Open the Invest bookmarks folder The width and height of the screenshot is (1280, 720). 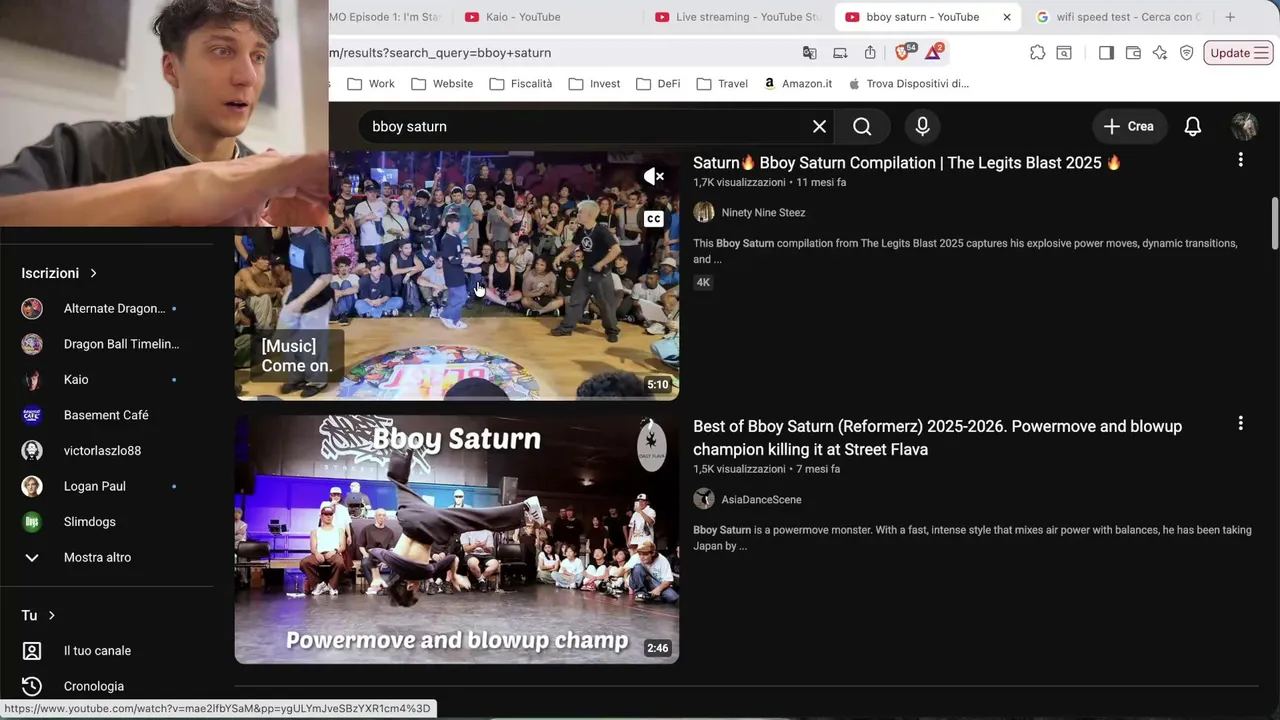tap(595, 84)
